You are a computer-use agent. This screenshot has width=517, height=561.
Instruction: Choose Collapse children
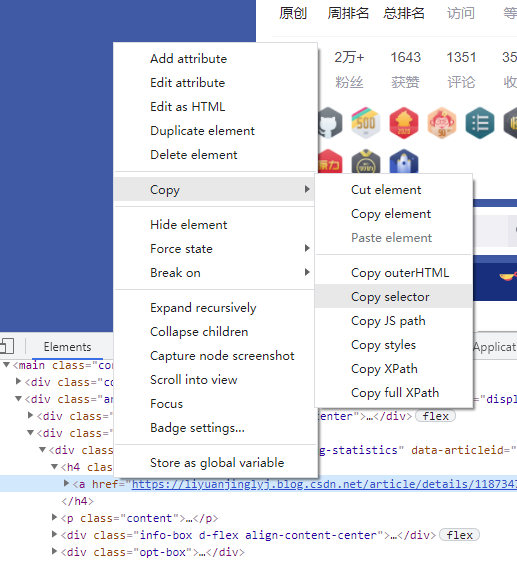pos(199,332)
